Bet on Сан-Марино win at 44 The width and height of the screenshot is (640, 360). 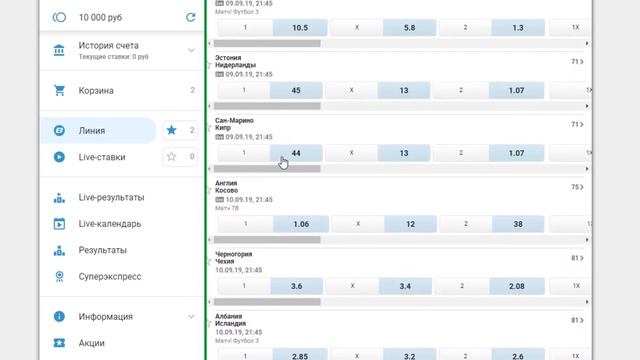click(x=296, y=153)
